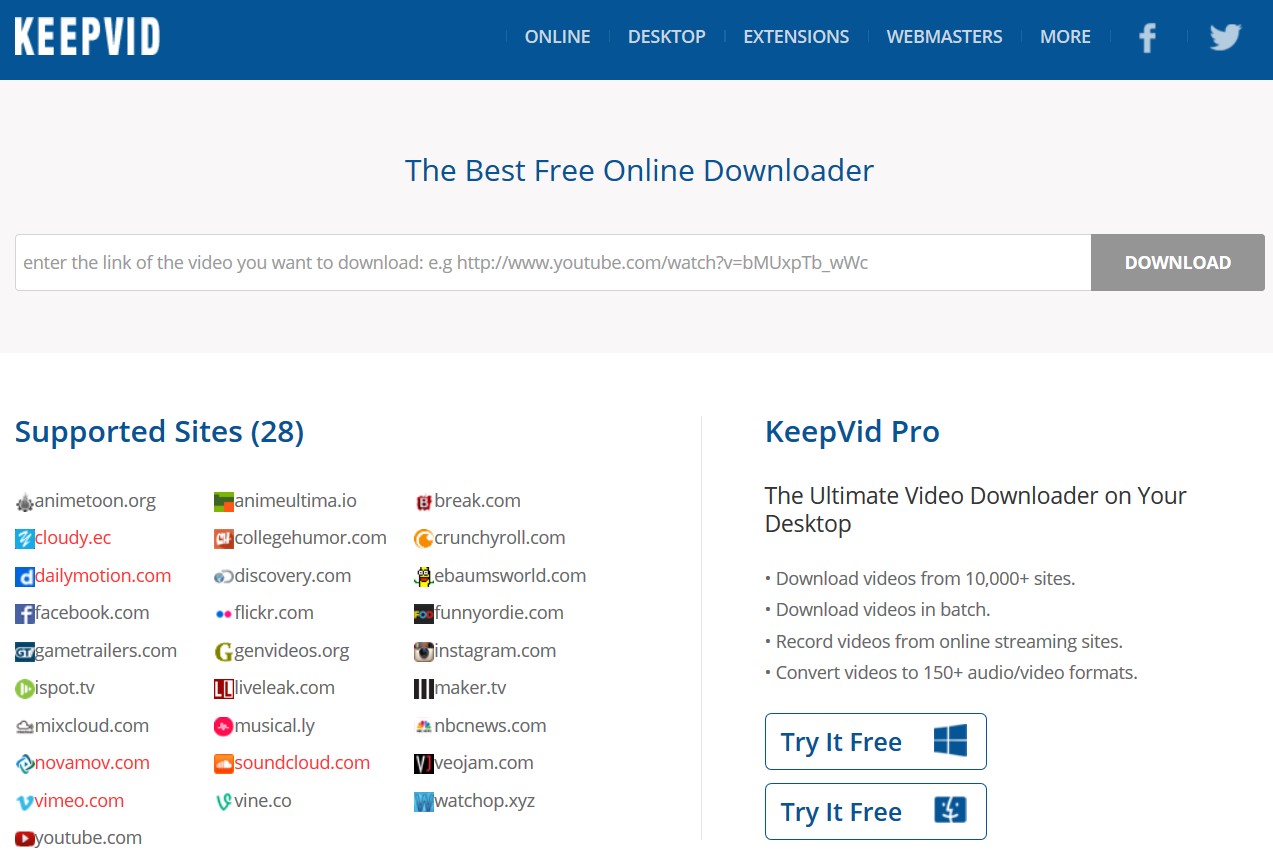The image size is (1273, 857).
Task: Click the ispot.tv site icon
Action: click(25, 689)
